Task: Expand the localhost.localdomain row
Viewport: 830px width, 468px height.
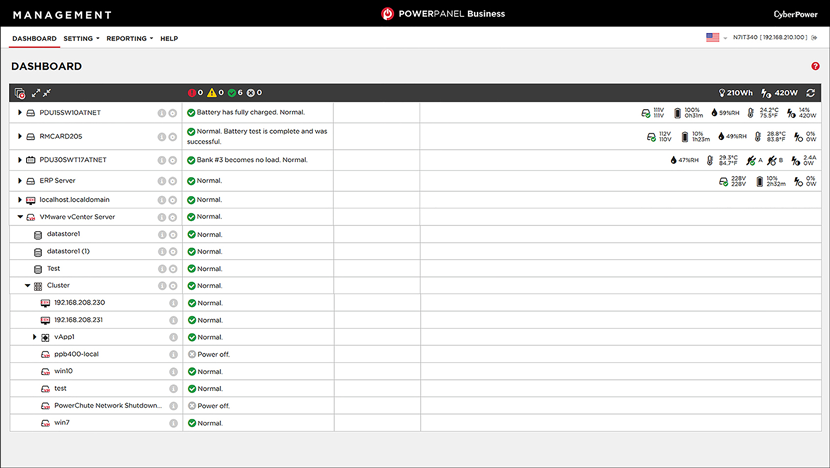Action: (20, 200)
